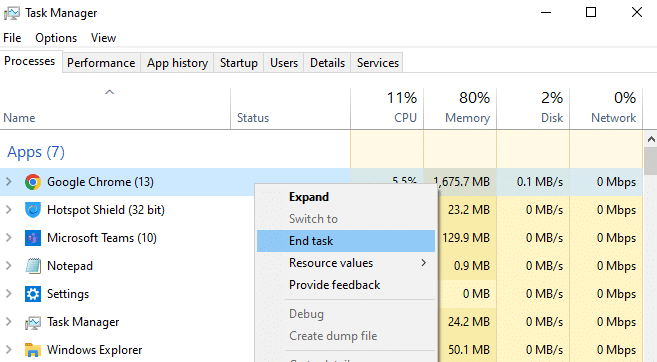Click the Settings gear icon
Screen dimensions: 657x362
coord(33,294)
